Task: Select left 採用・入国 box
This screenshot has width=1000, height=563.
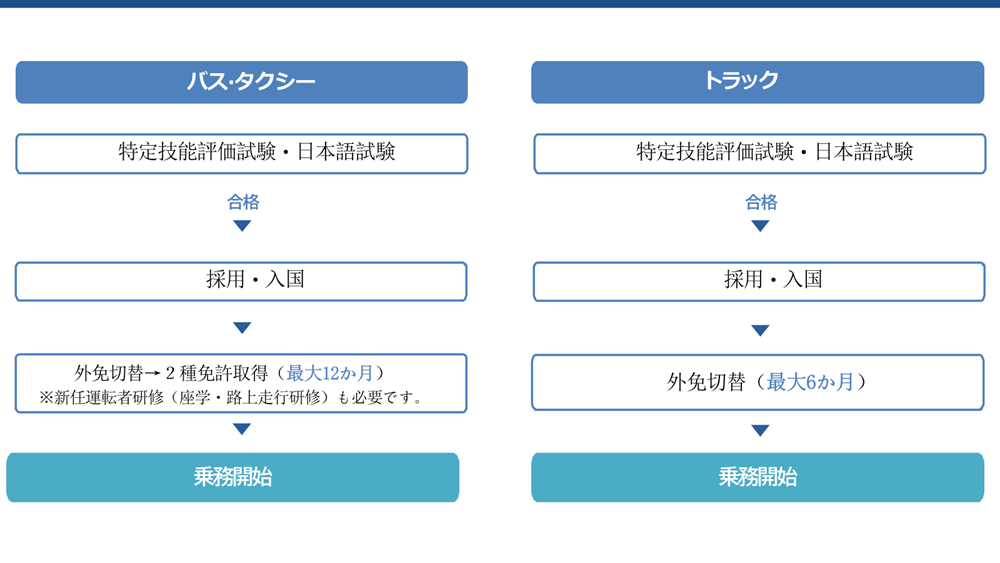Action: [241, 281]
